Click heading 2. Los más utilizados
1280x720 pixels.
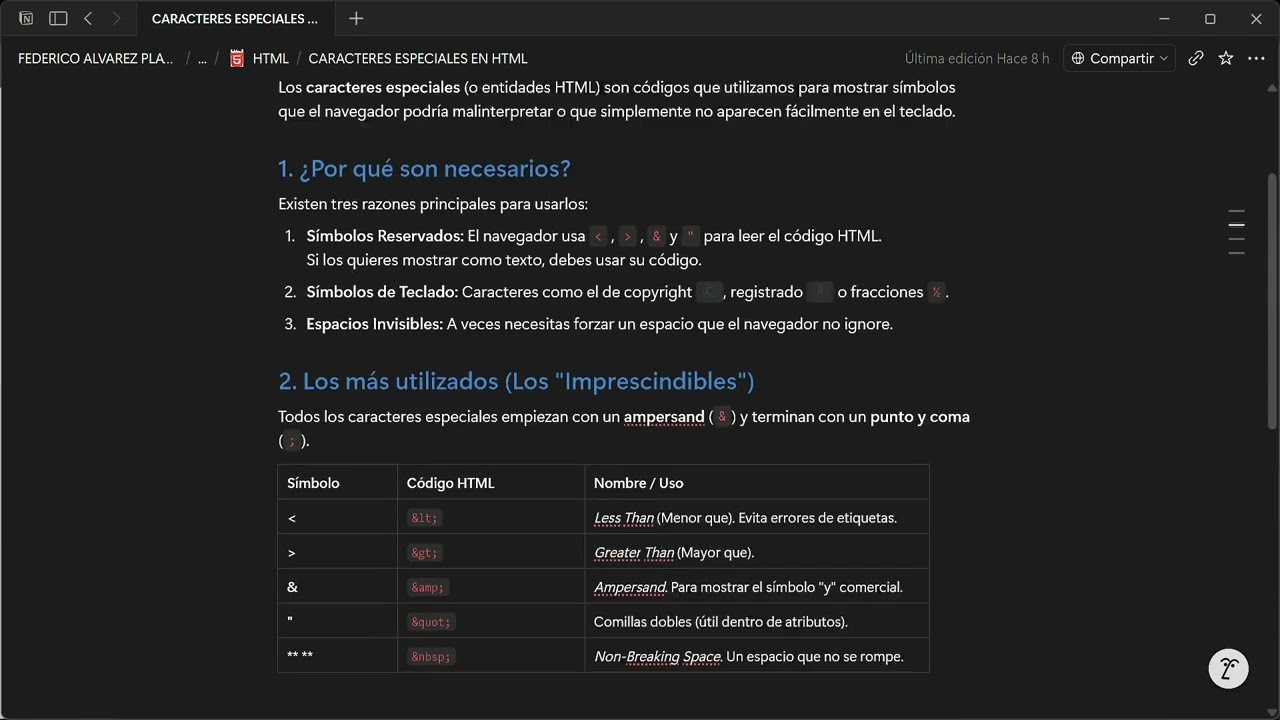(516, 381)
